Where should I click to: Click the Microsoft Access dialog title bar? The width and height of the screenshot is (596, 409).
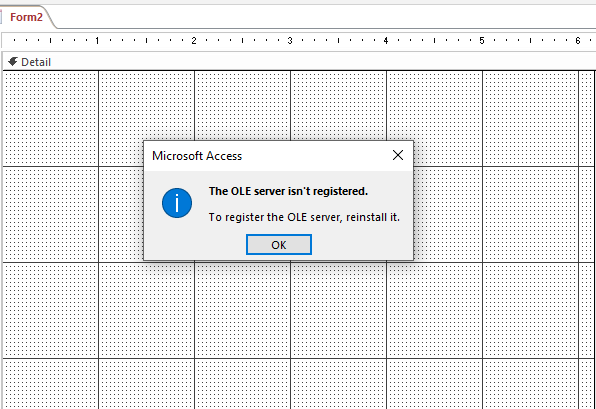tap(266, 156)
